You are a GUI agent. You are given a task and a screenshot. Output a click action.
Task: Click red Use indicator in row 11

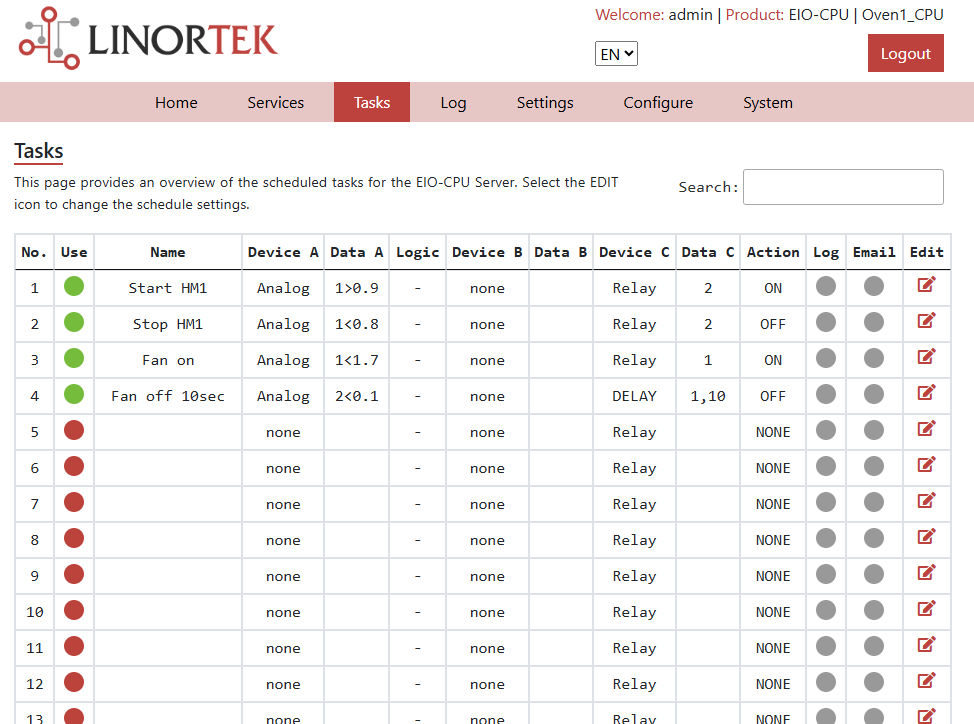(74, 646)
